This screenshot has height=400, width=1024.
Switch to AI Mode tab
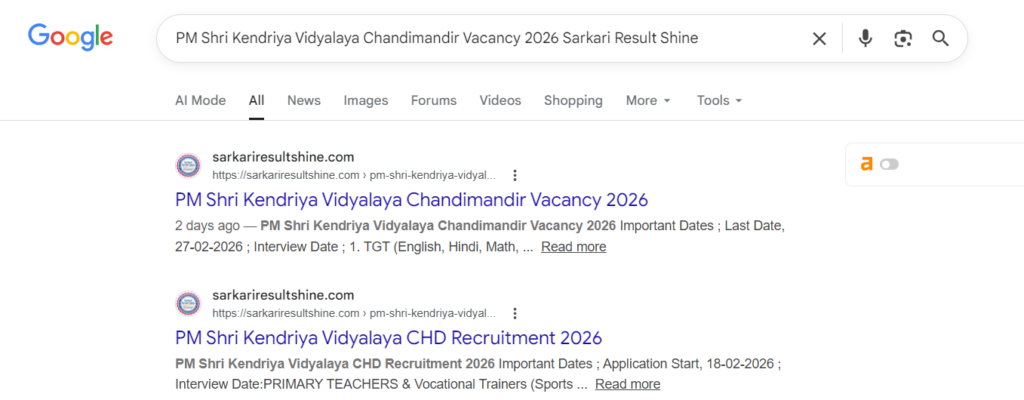[x=200, y=100]
